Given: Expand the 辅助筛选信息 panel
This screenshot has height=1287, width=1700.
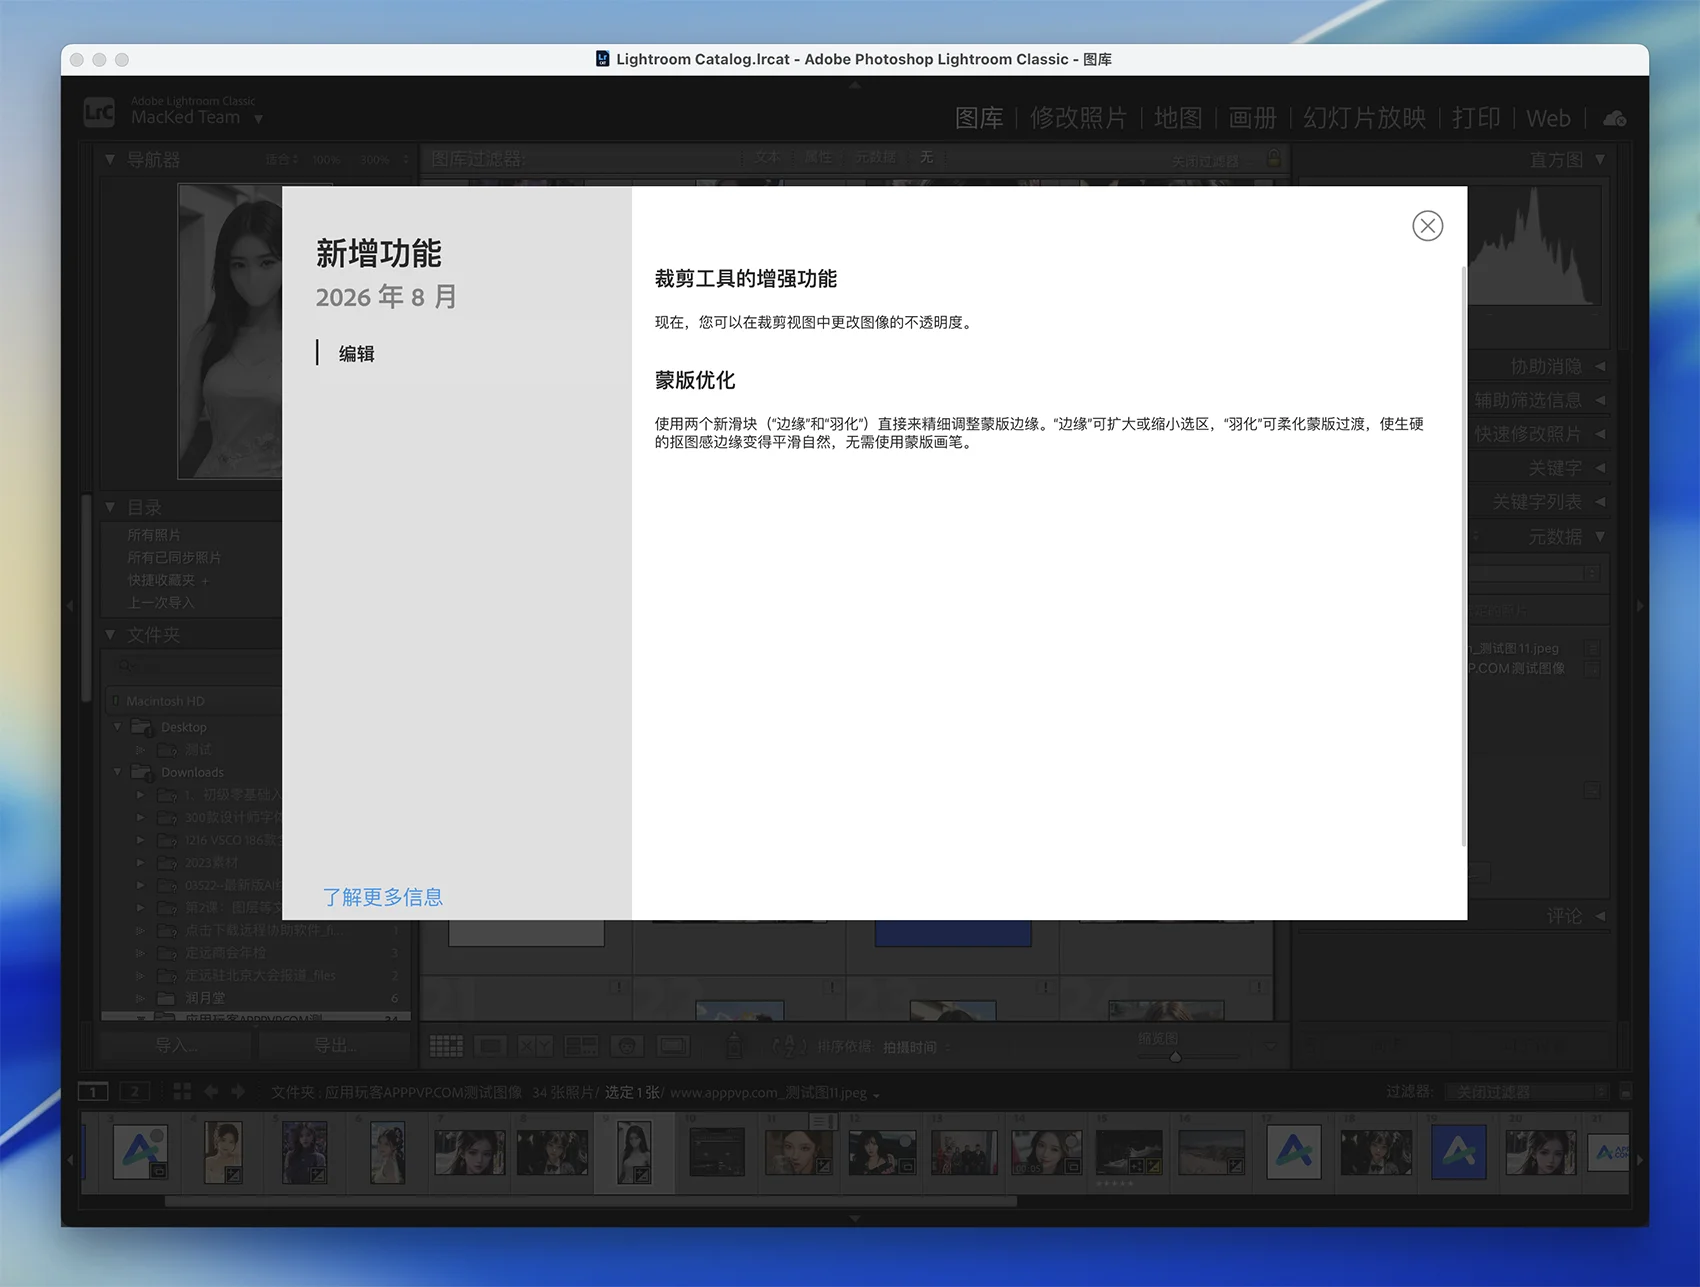Looking at the screenshot, I should tap(1600, 400).
